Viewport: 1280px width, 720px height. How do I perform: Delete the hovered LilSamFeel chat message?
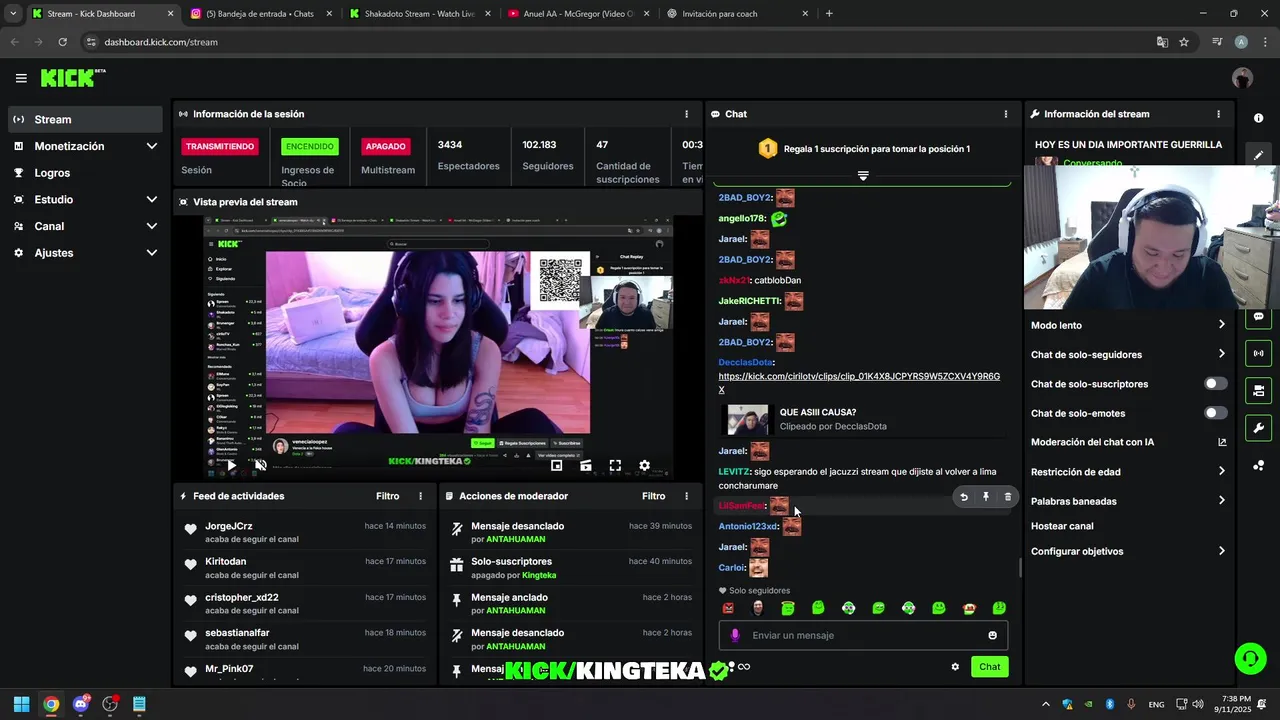point(1007,497)
